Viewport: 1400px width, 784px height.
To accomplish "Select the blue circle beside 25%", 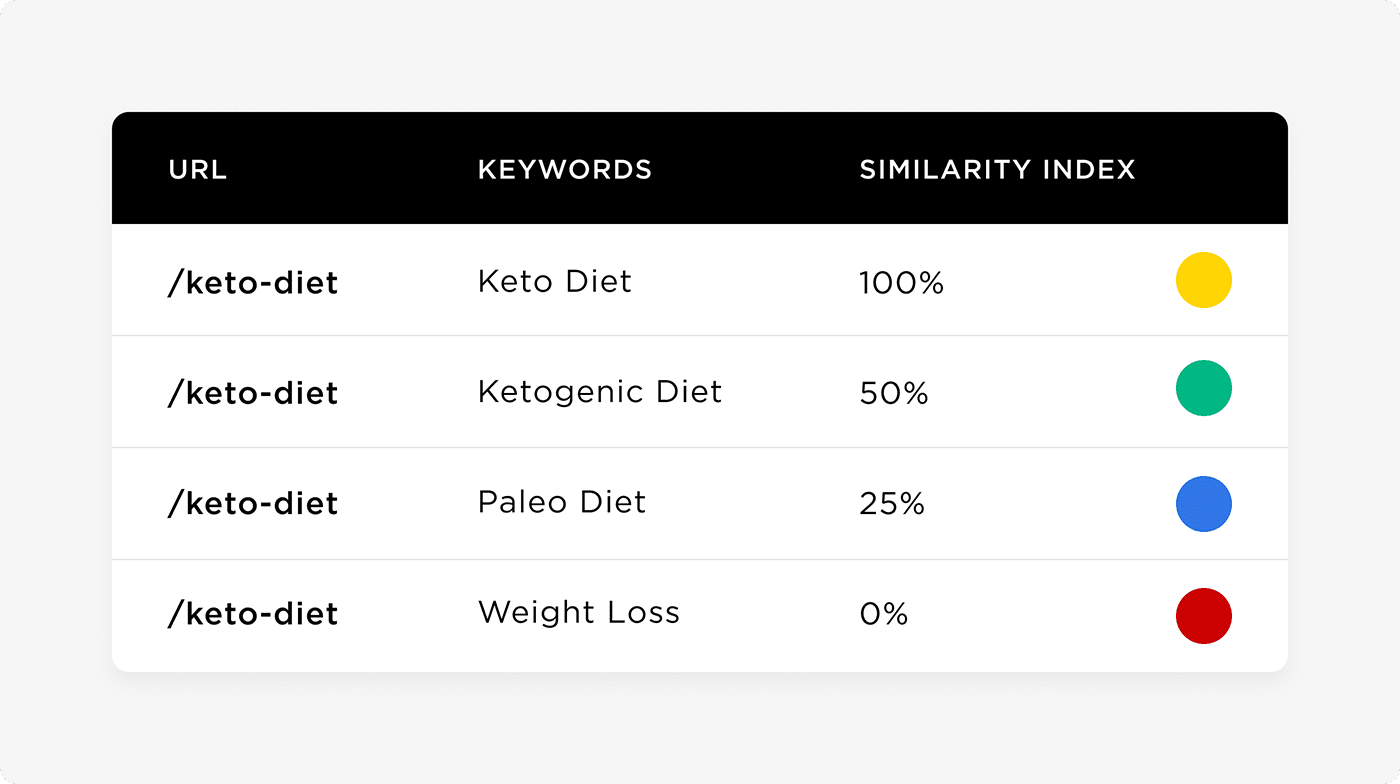I will pos(1203,504).
